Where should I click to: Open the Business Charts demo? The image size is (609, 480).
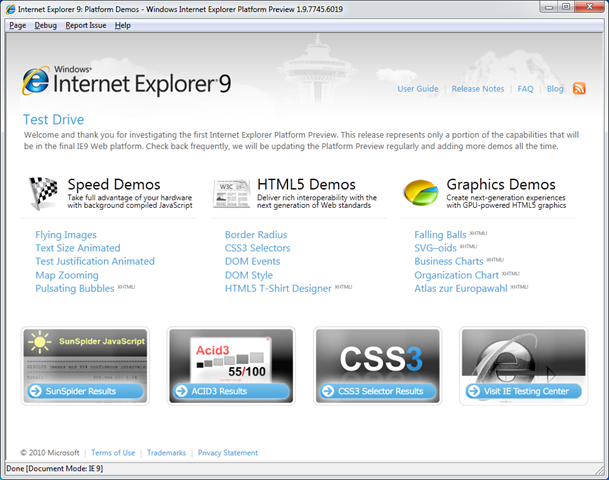[449, 261]
